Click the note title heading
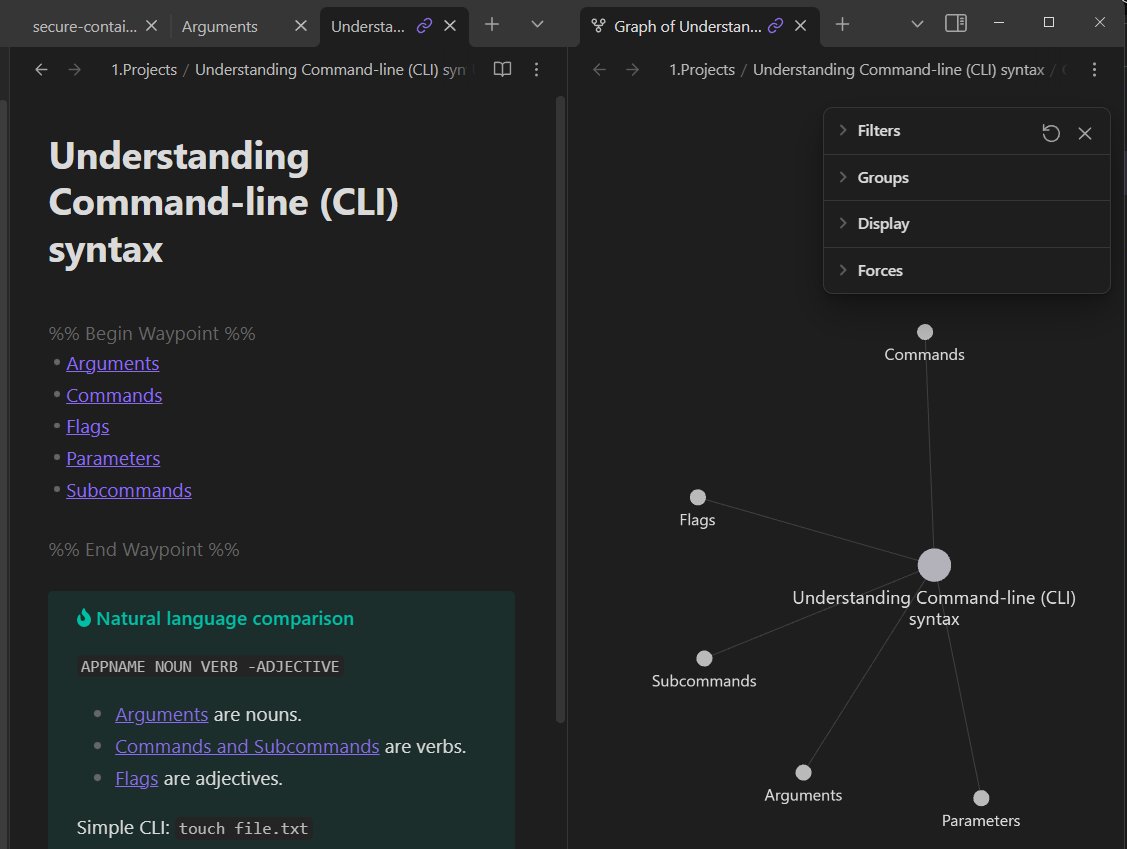1127x849 pixels. pos(224,203)
